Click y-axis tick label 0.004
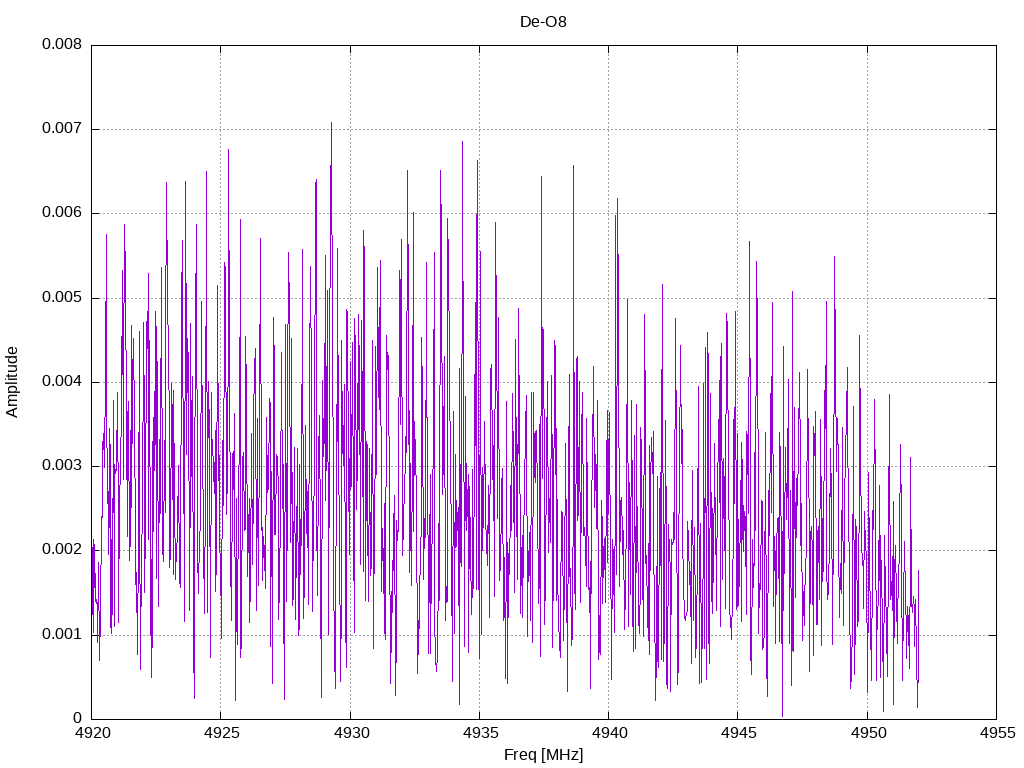 (x=62, y=382)
